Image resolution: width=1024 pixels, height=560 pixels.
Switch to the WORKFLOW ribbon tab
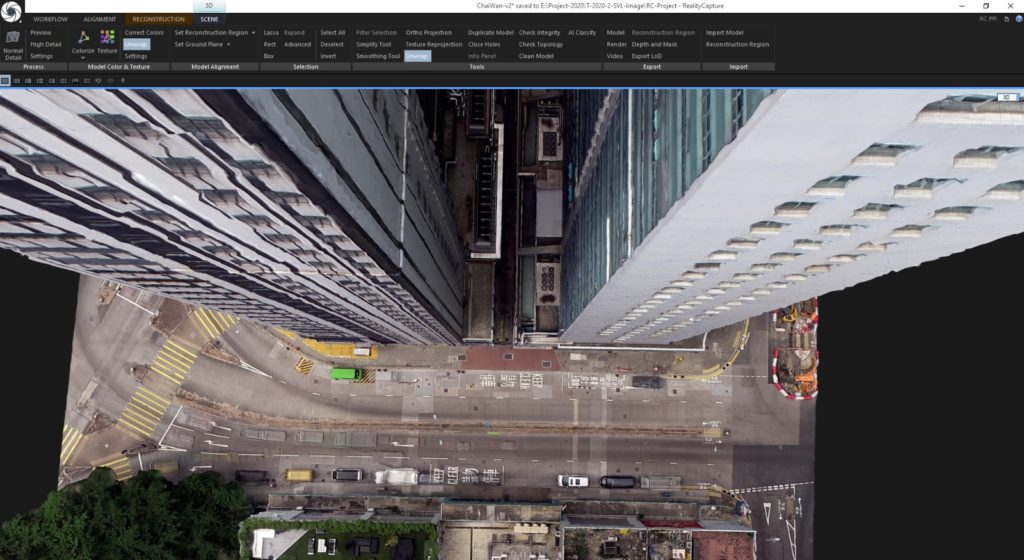tap(51, 19)
